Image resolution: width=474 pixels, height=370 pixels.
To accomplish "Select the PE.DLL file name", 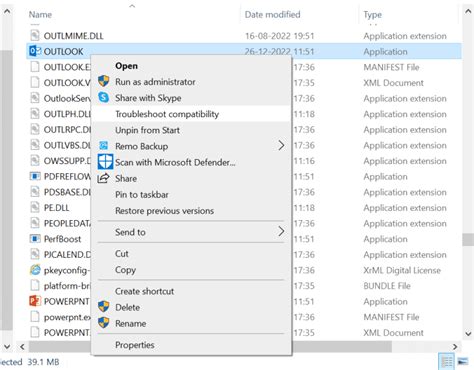I will pyautogui.click(x=57, y=208).
